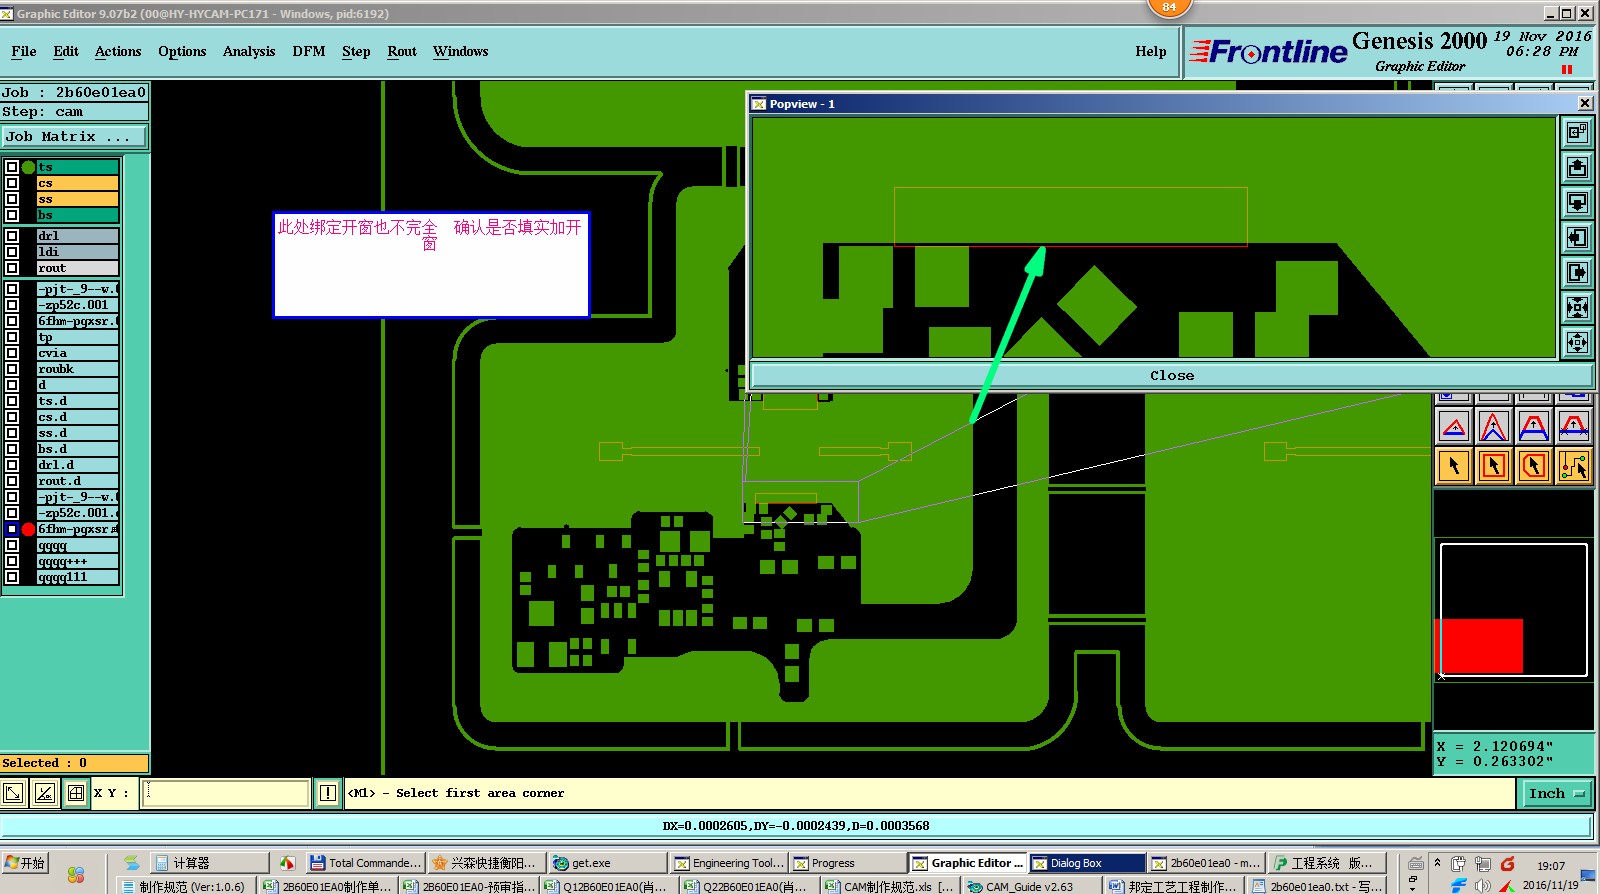Toggle the checkbox for layer ldi
The image size is (1600, 894).
pos(12,252)
